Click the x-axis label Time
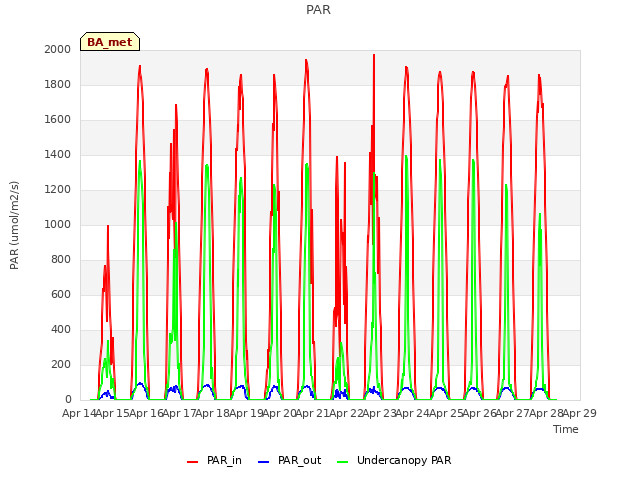Screen dimensions: 640x480 566,429
